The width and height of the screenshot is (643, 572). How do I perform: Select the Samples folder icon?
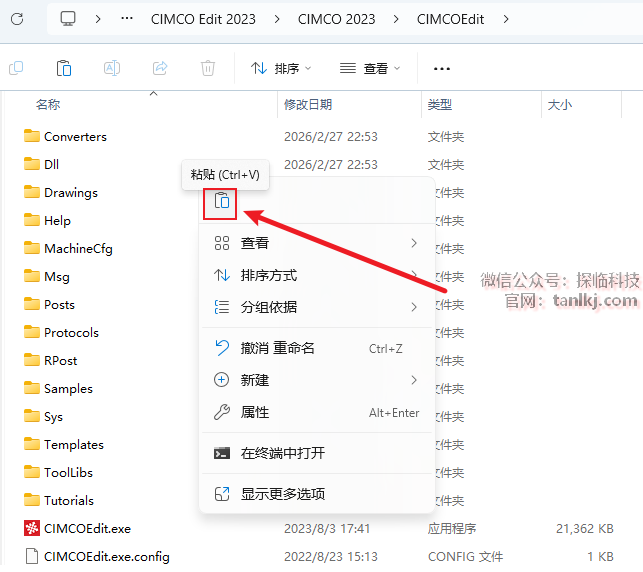[32, 388]
